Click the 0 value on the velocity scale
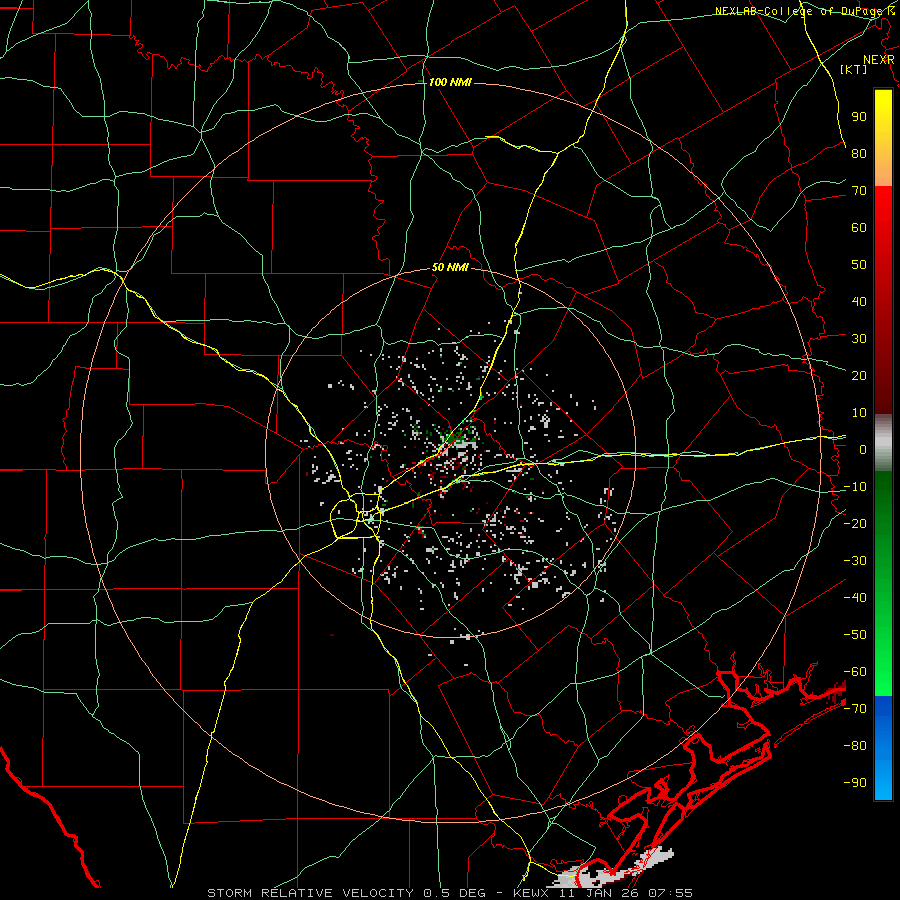Image resolution: width=900 pixels, height=900 pixels. coord(863,449)
